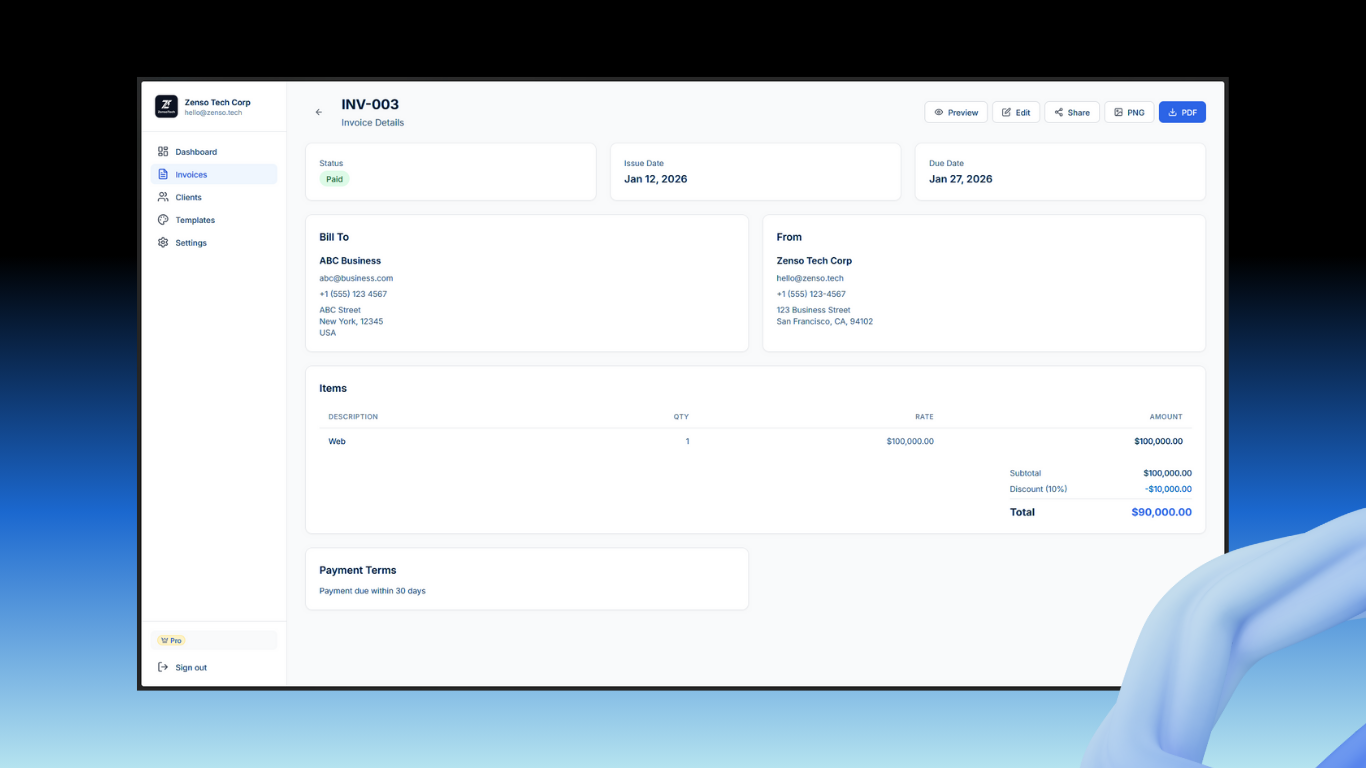Switch to the Invoices section
The width and height of the screenshot is (1366, 768).
coord(189,174)
